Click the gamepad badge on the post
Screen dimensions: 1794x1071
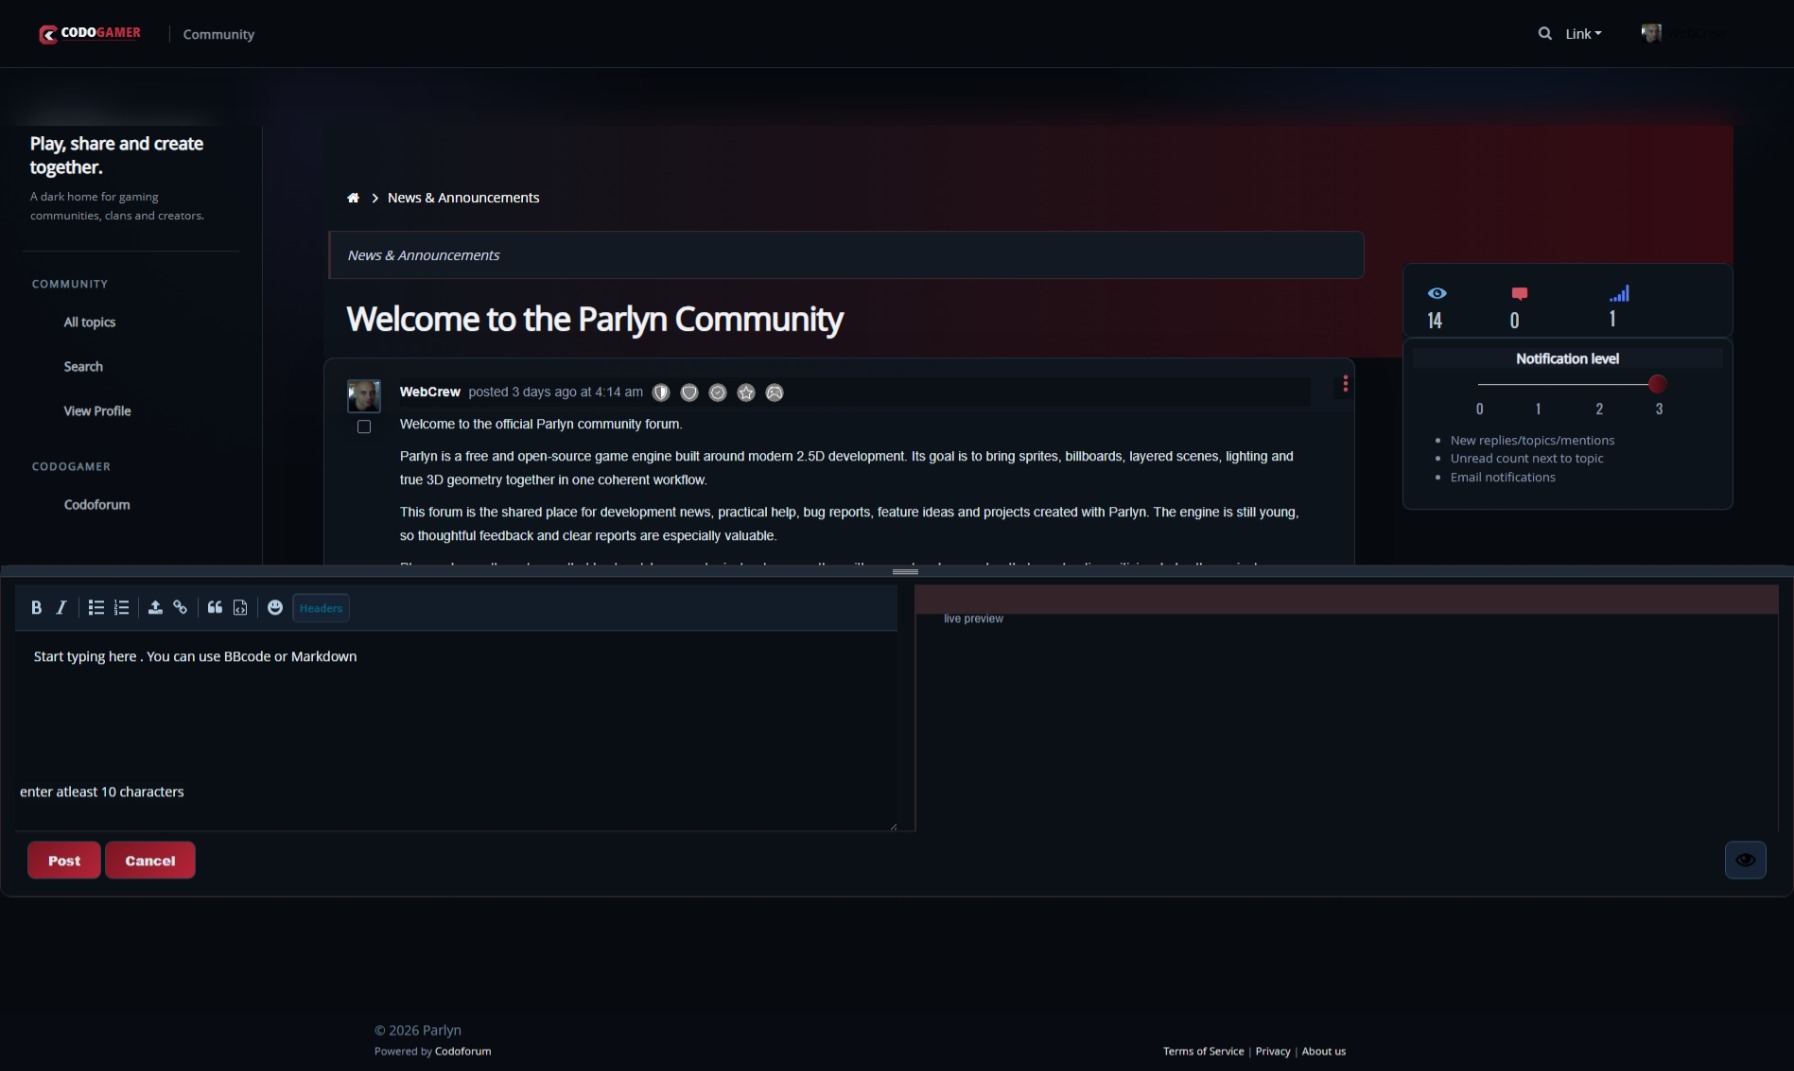(x=774, y=393)
